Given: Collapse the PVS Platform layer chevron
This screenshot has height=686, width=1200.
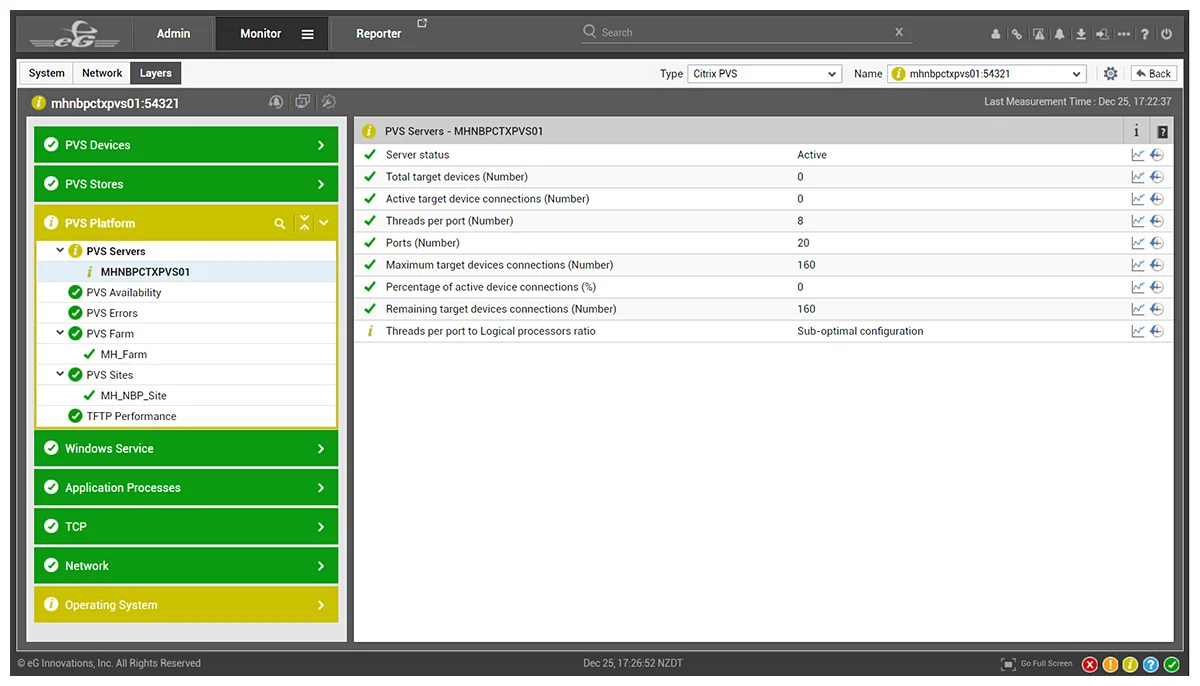Looking at the screenshot, I should 324,223.
